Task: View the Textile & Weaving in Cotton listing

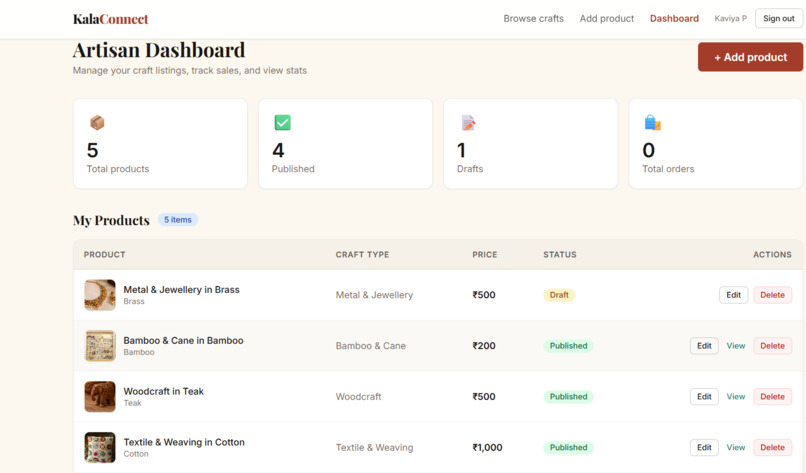Action: 736,447
